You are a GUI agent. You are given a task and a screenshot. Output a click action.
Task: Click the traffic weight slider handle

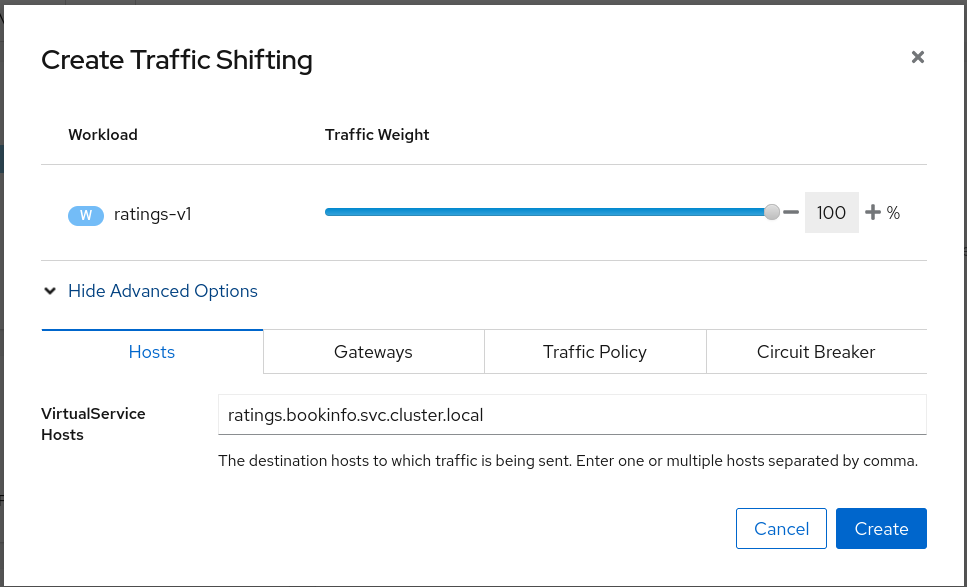tap(772, 212)
